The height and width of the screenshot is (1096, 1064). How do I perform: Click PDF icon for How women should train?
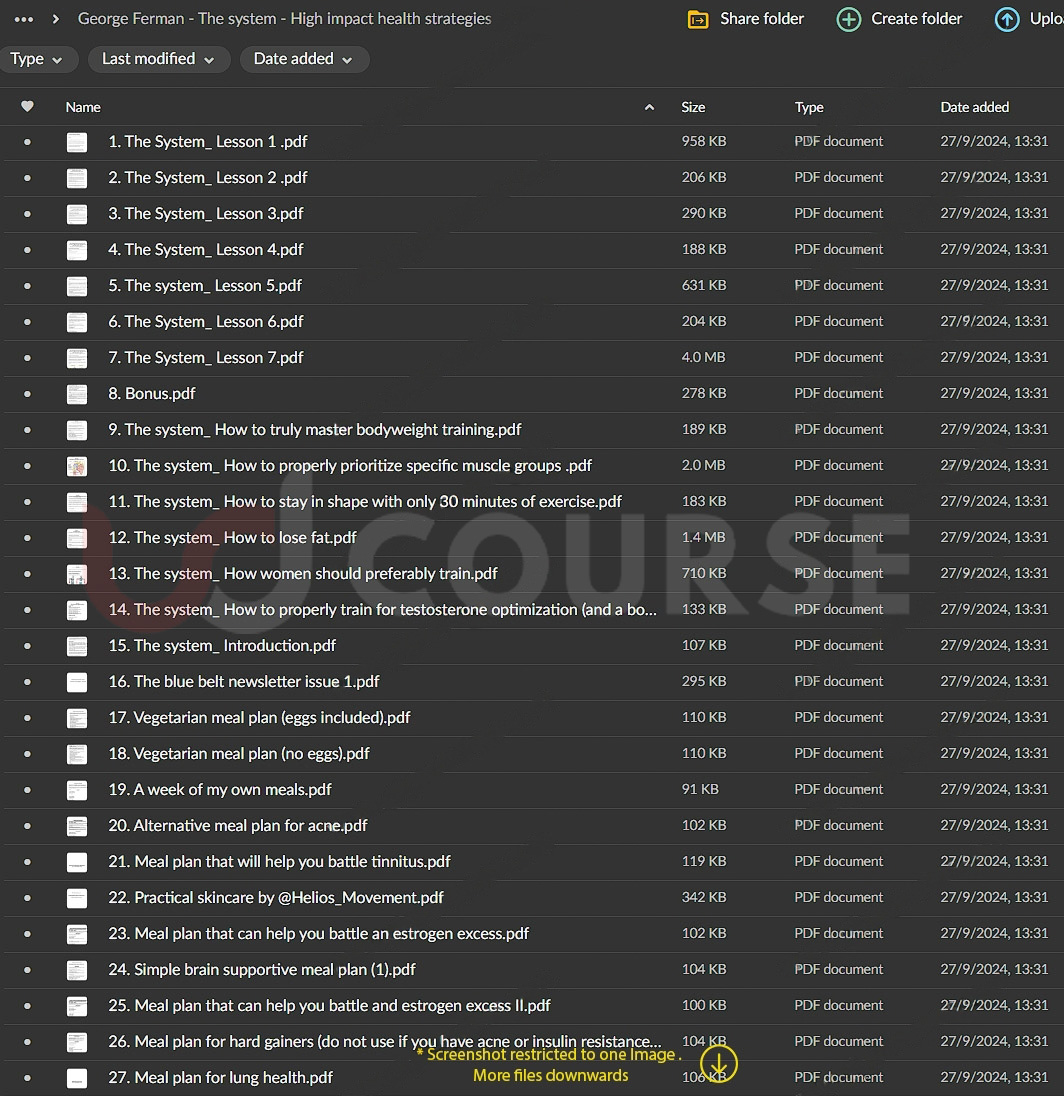pos(77,574)
